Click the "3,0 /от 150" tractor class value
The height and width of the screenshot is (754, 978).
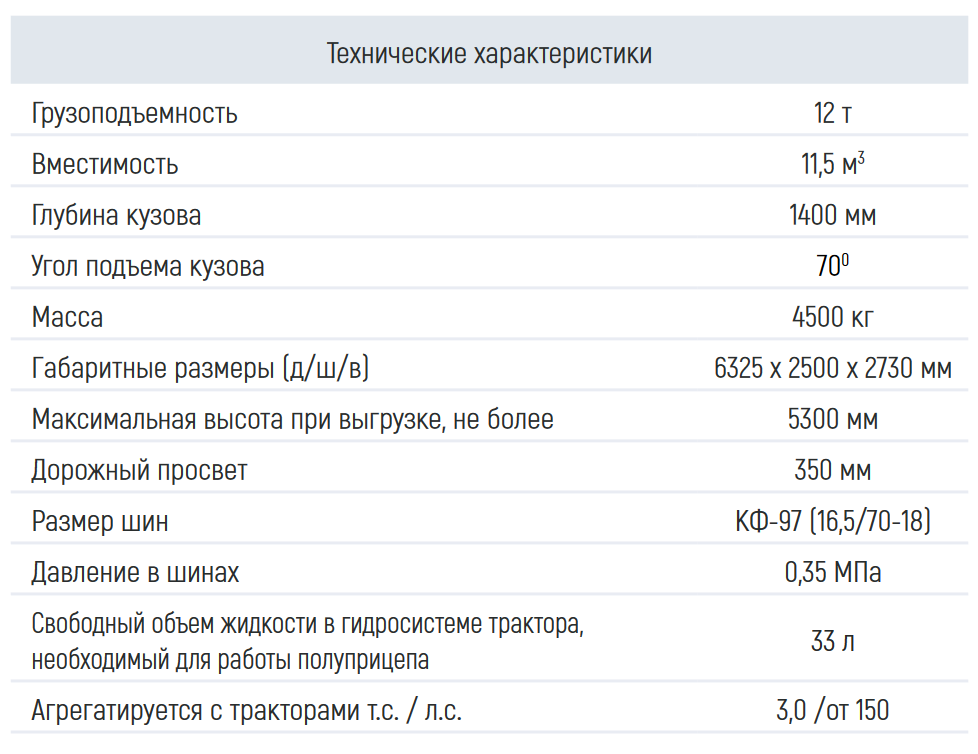(832, 711)
